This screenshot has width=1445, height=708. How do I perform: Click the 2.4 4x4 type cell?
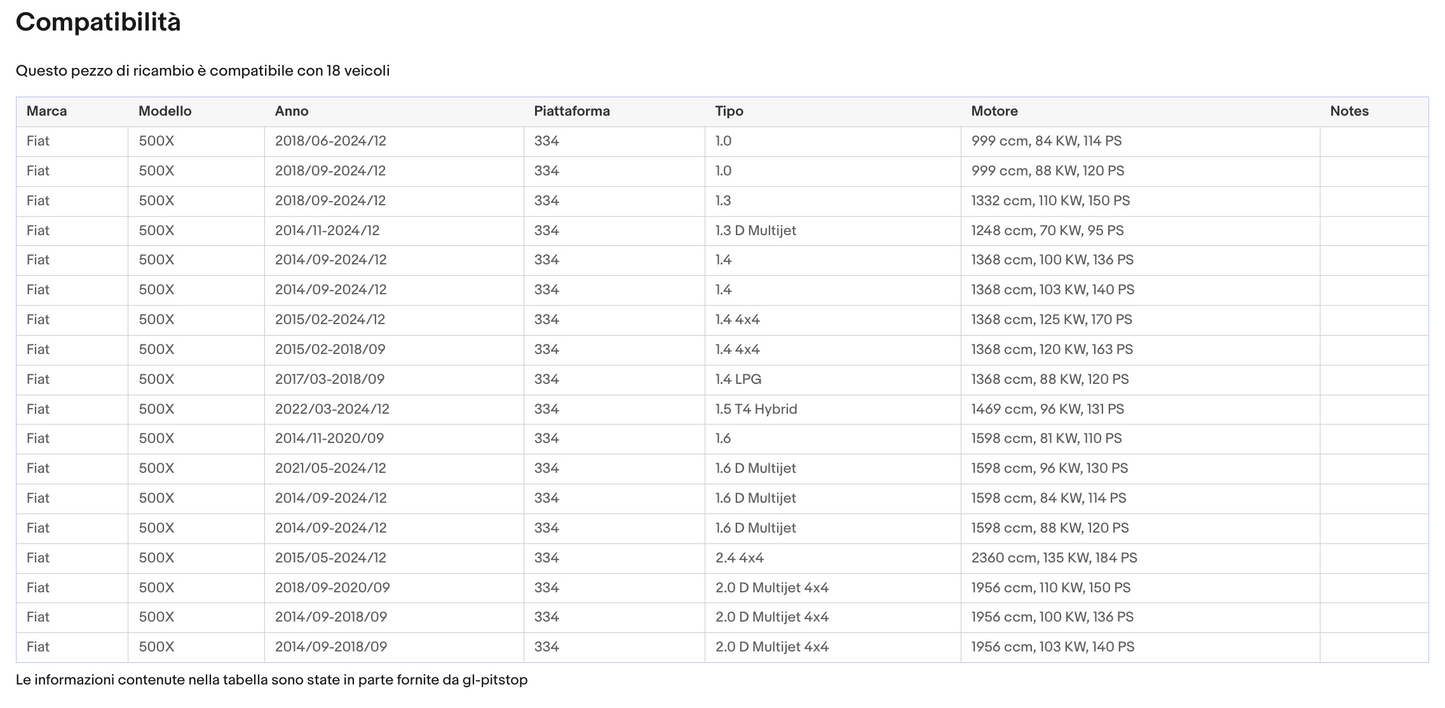tap(739, 558)
